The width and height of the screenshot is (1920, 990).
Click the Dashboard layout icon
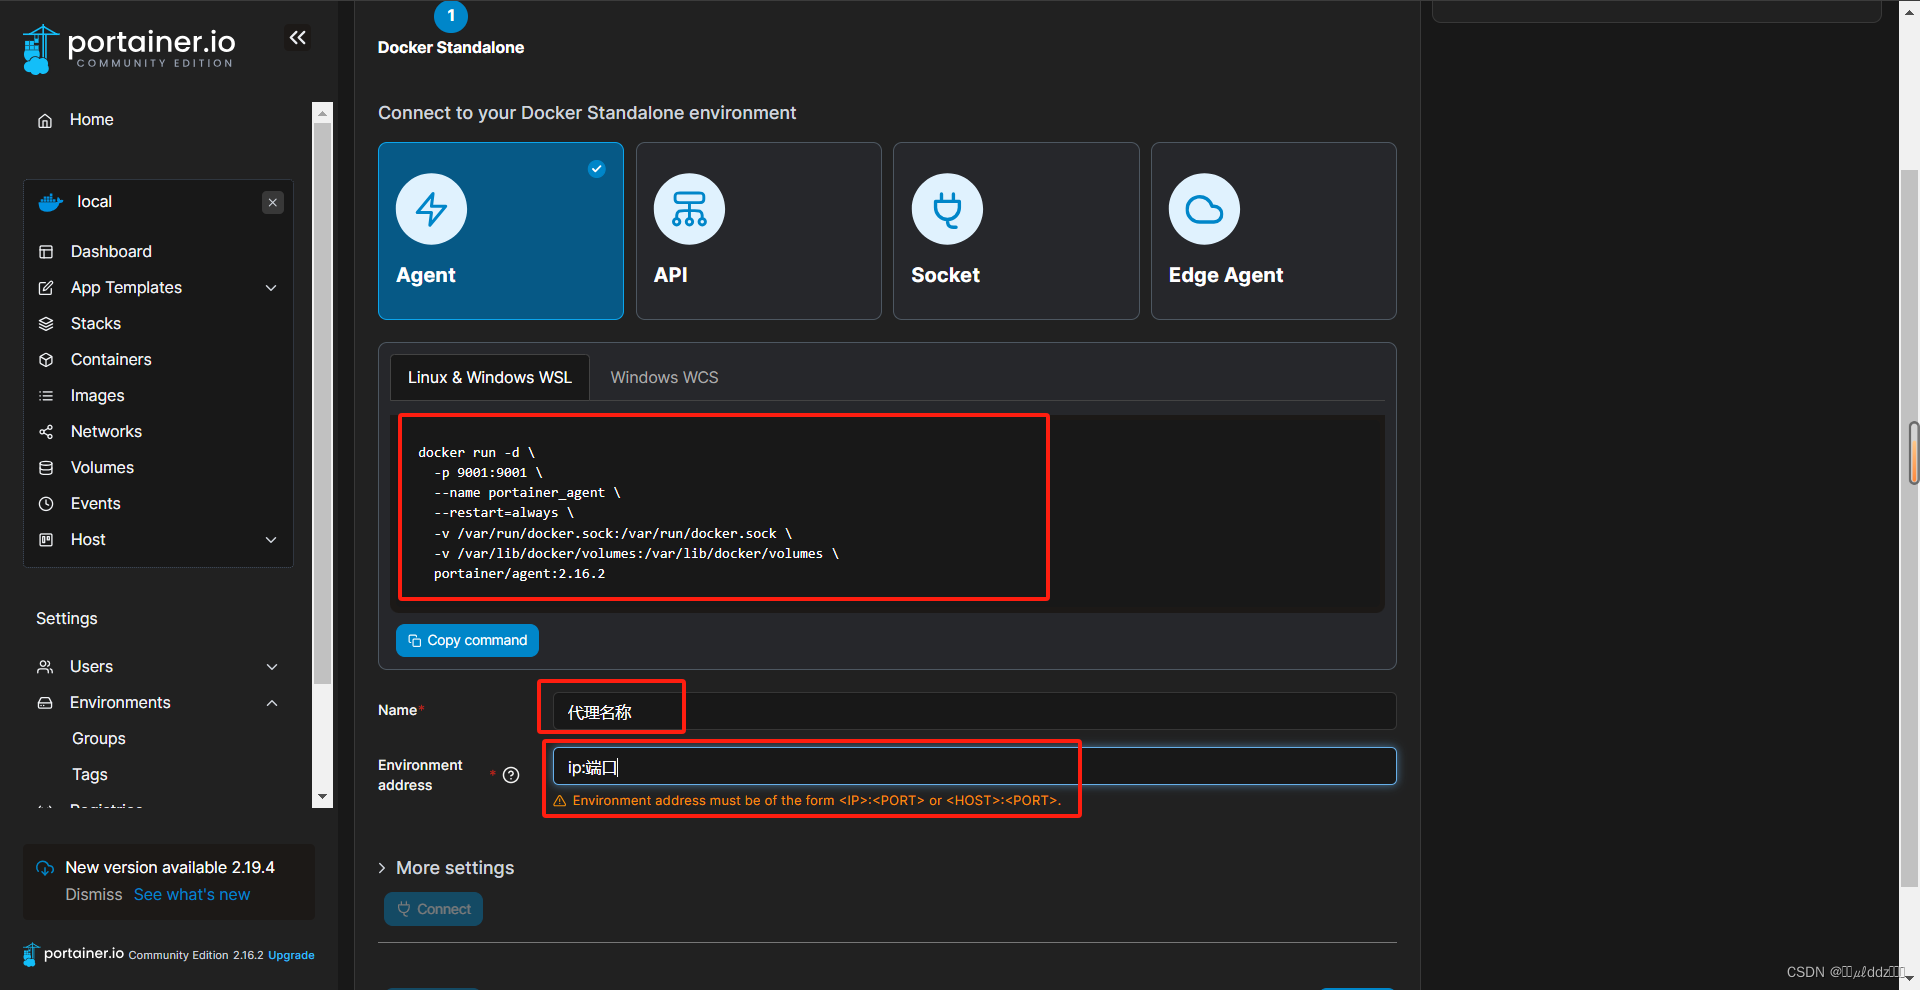[46, 252]
